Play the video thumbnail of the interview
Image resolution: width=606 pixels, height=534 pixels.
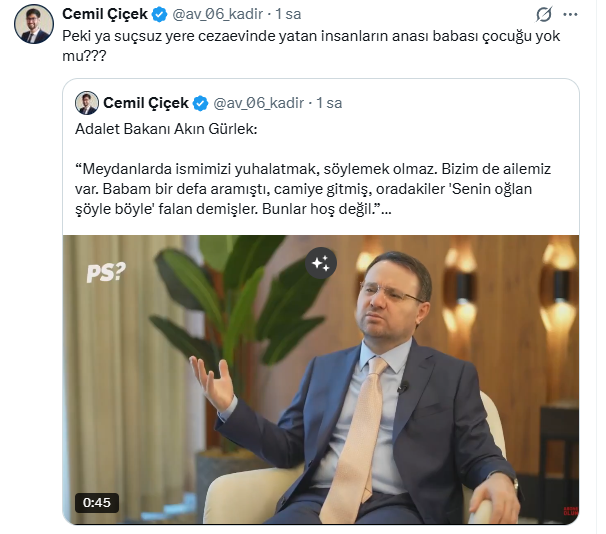(x=321, y=380)
